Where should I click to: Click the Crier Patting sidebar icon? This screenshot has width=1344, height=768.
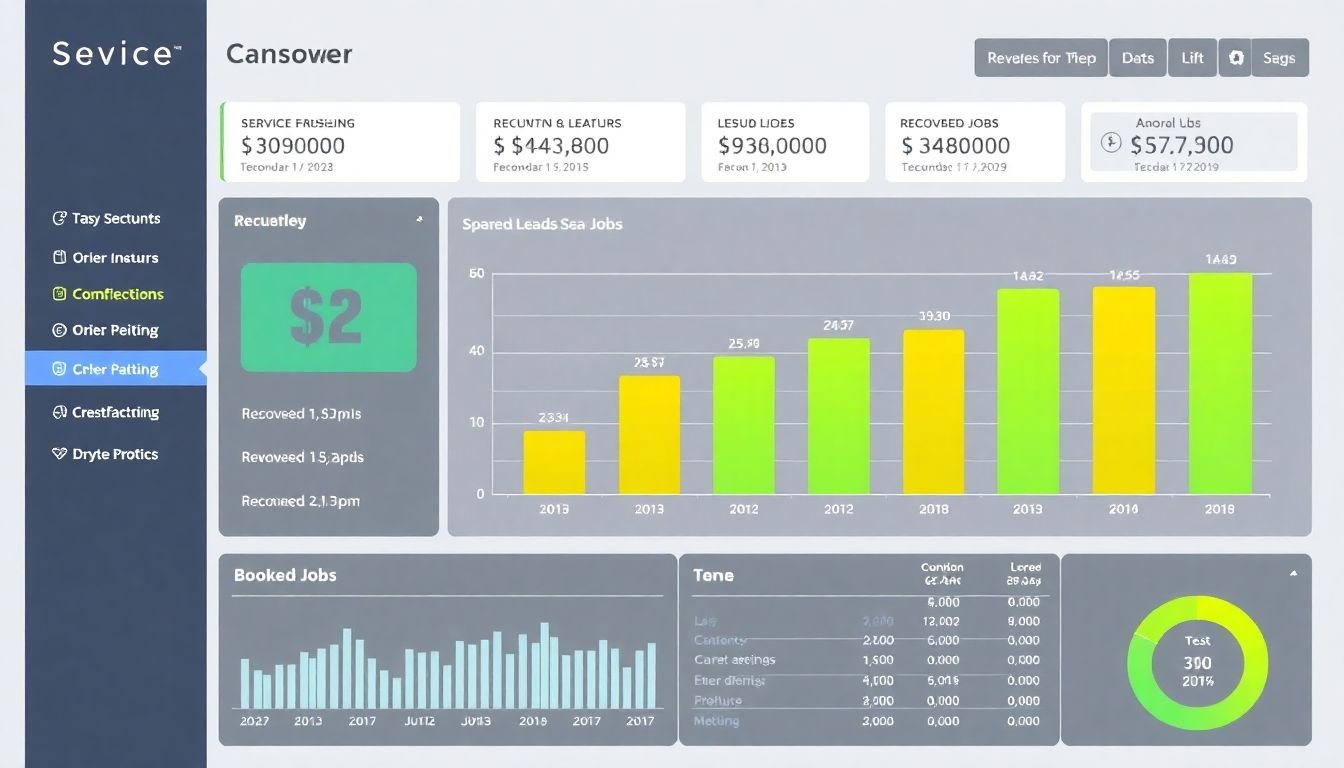click(x=59, y=369)
